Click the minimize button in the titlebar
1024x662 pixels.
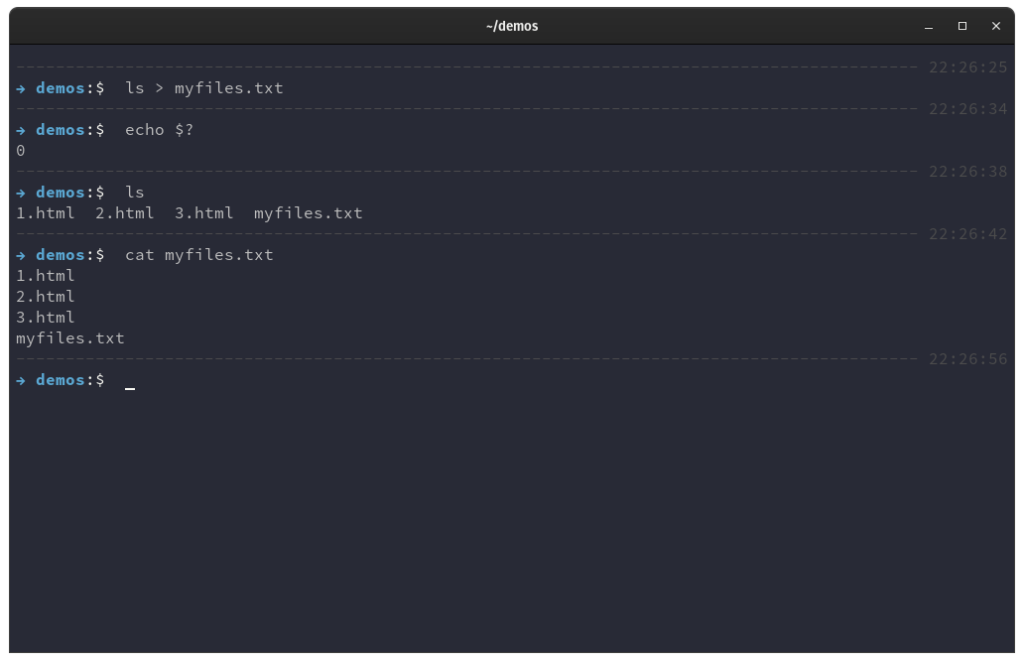[x=928, y=26]
